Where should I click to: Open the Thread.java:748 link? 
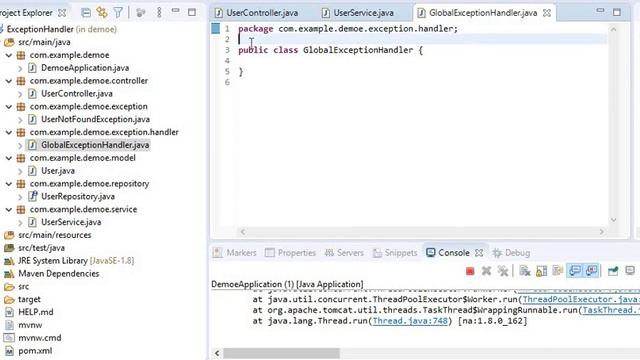pyautogui.click(x=410, y=321)
